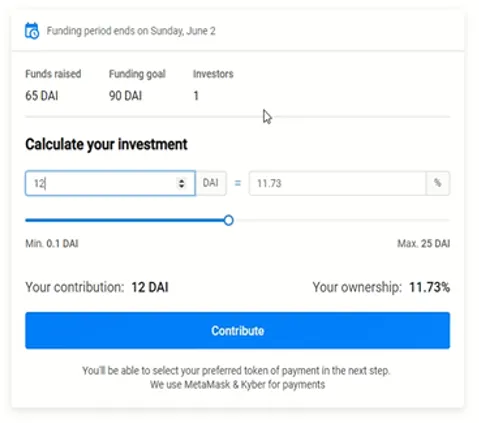This screenshot has width=479, height=423.
Task: Click the ownership percentage input field
Action: click(x=337, y=183)
